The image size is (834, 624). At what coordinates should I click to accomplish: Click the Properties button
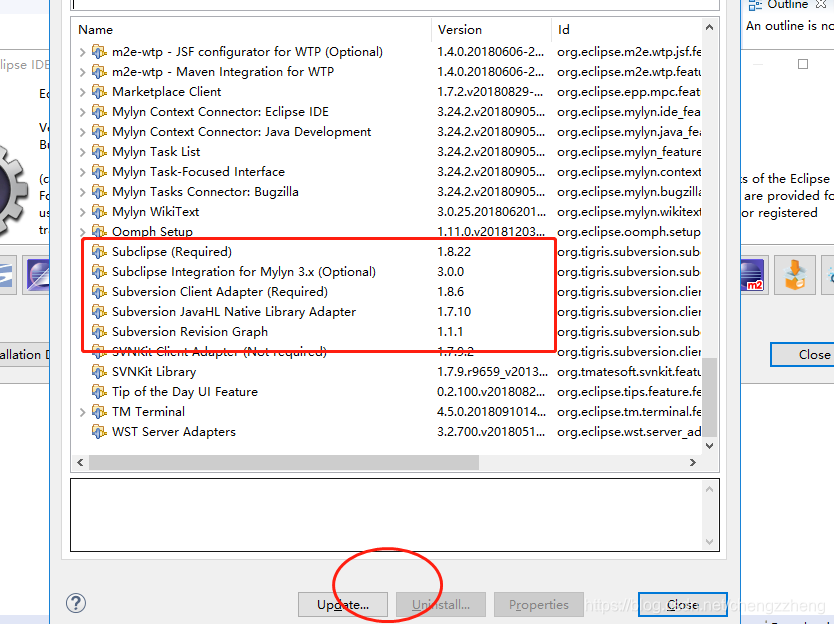[539, 605]
